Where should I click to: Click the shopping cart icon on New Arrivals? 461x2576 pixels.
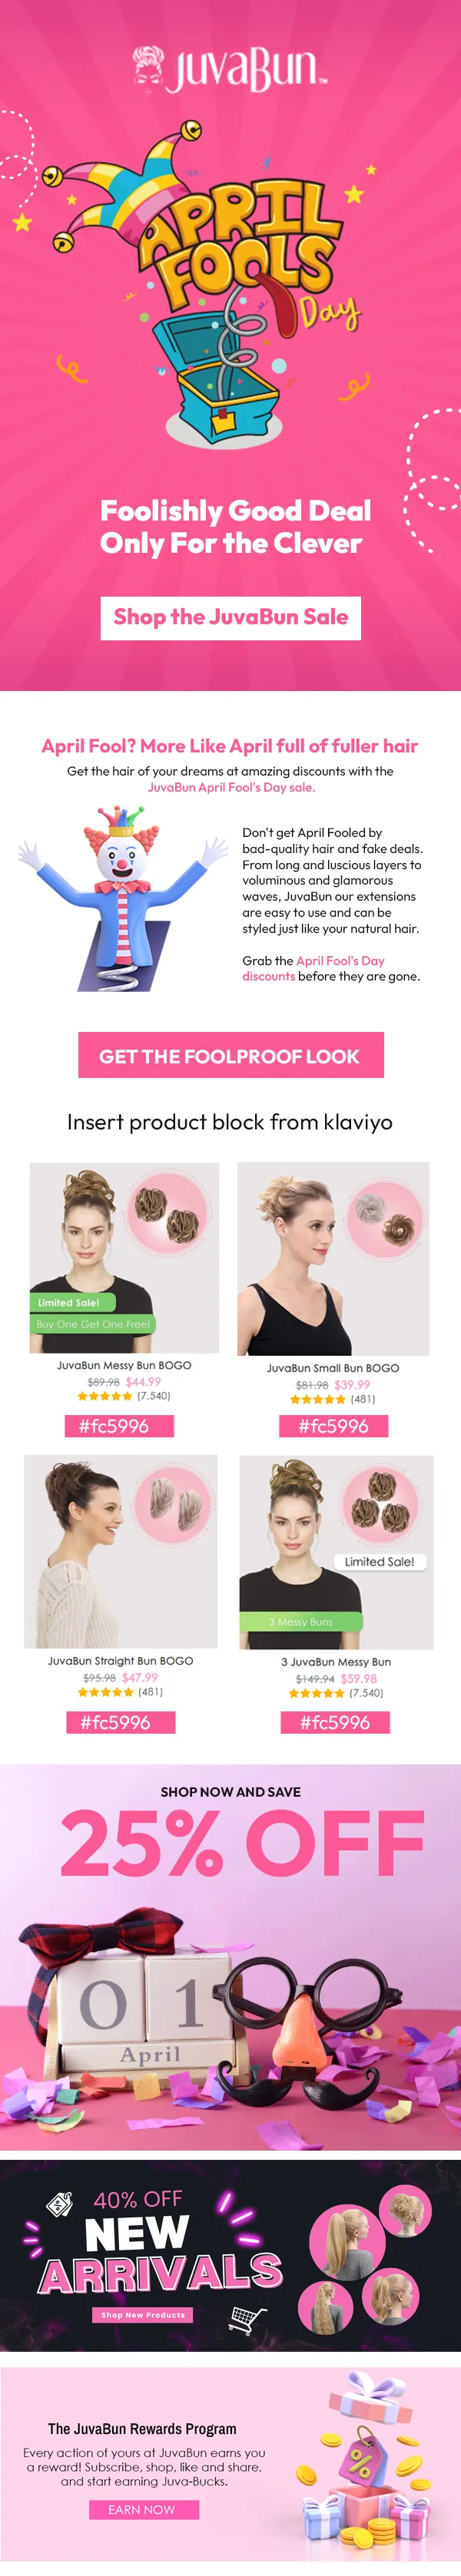(248, 2317)
